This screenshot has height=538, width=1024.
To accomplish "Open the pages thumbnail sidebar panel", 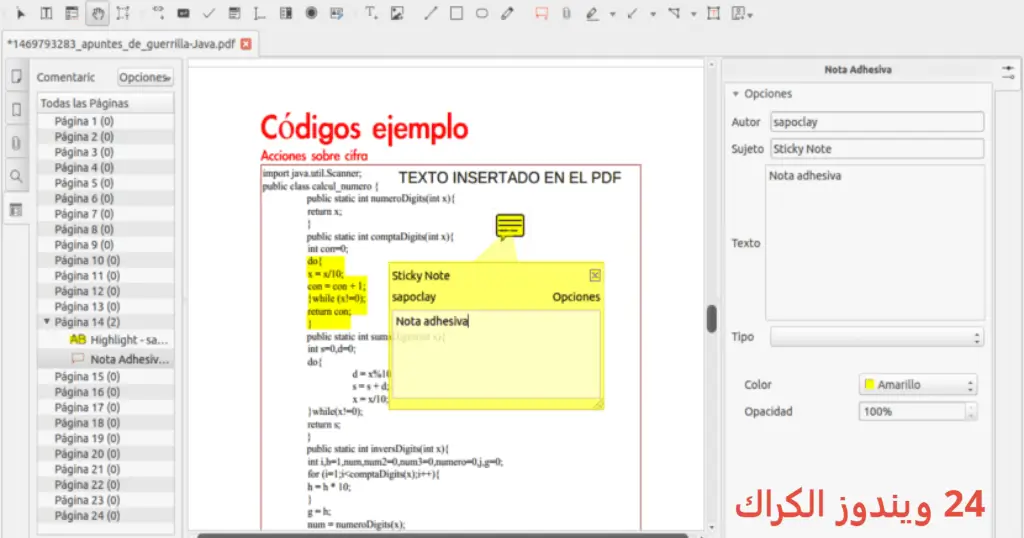I will [16, 77].
